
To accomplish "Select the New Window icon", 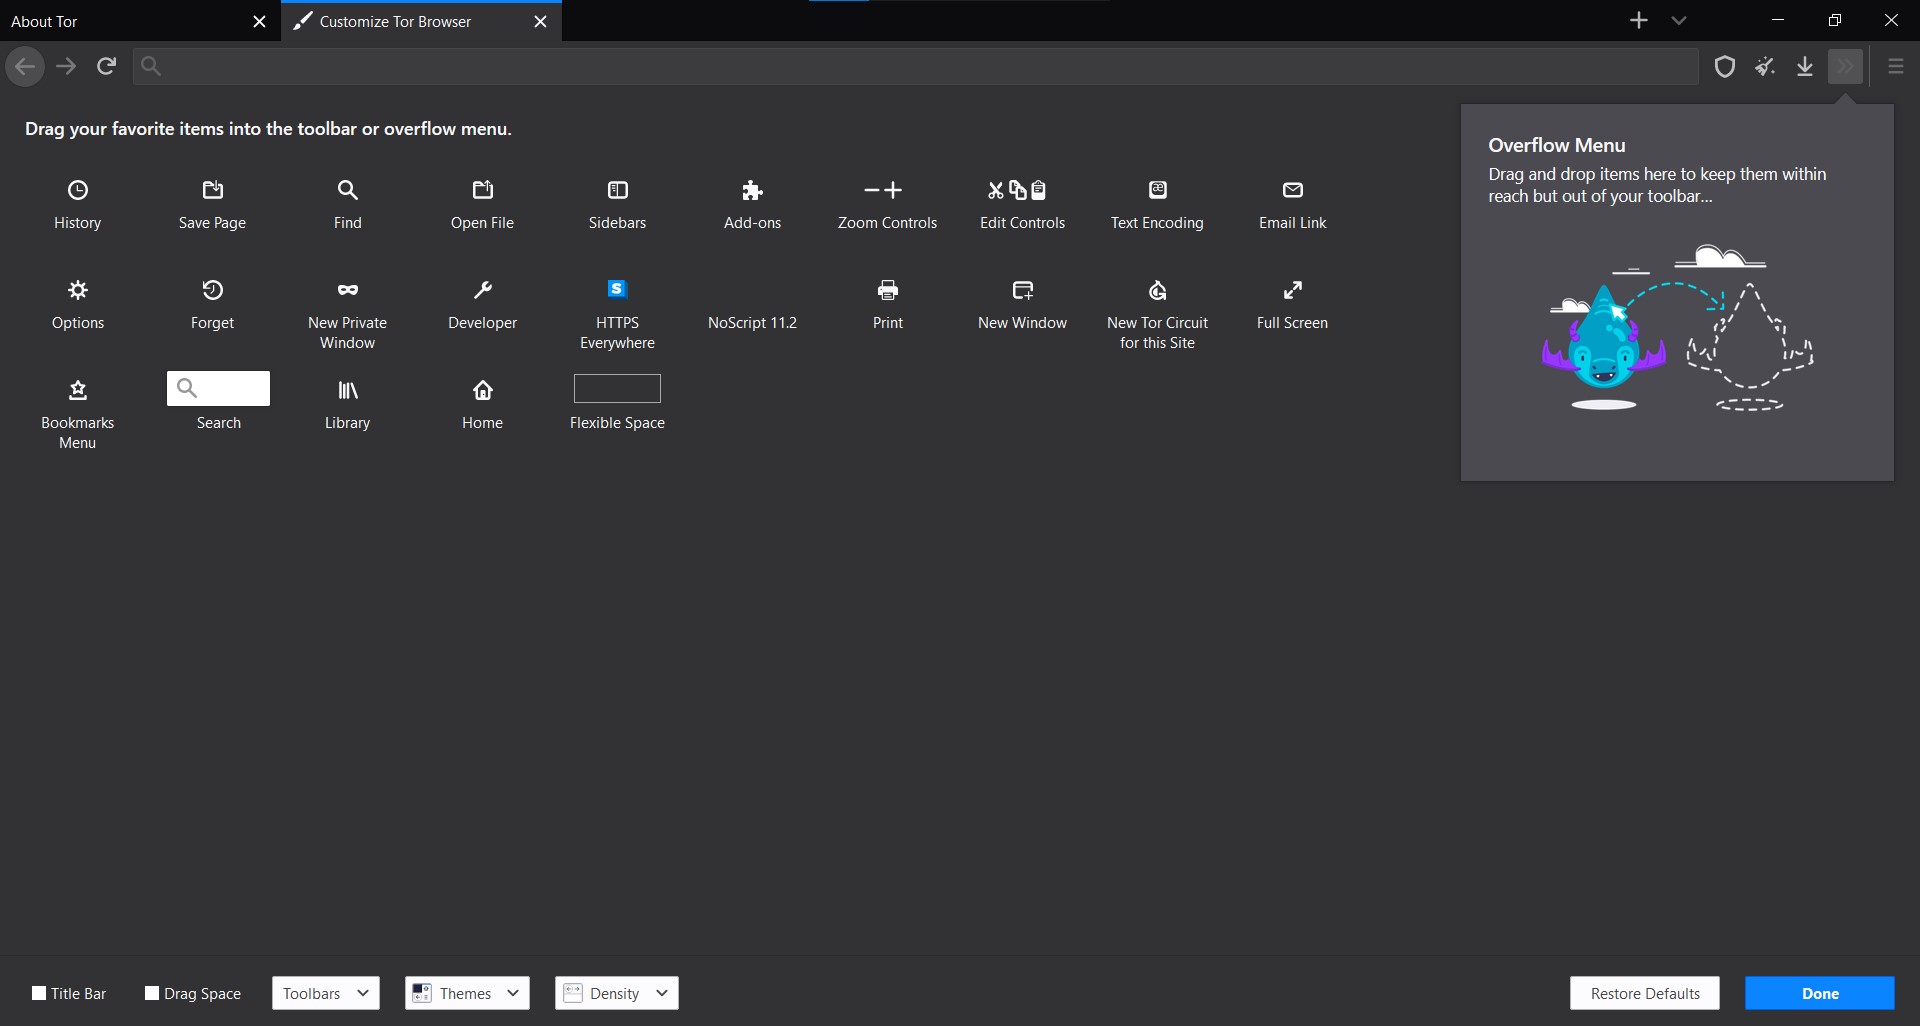I will [1023, 290].
